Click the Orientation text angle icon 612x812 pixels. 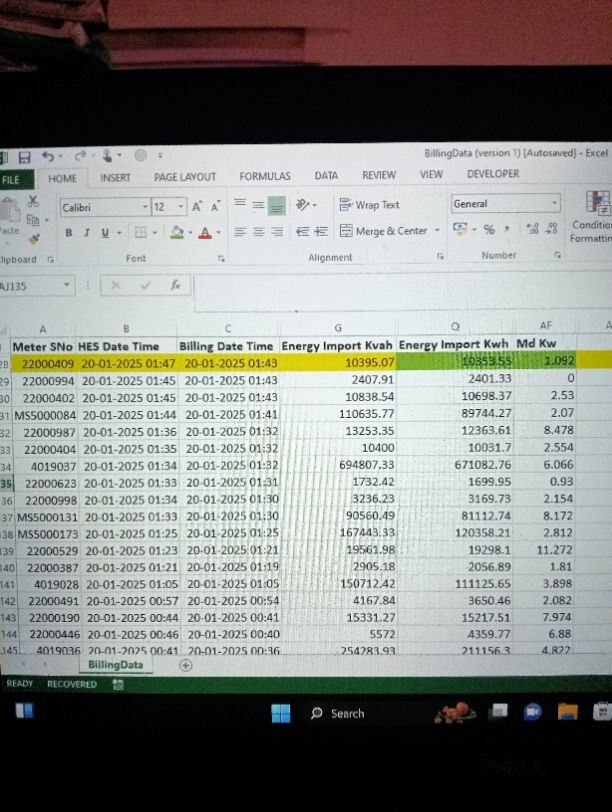coord(303,205)
